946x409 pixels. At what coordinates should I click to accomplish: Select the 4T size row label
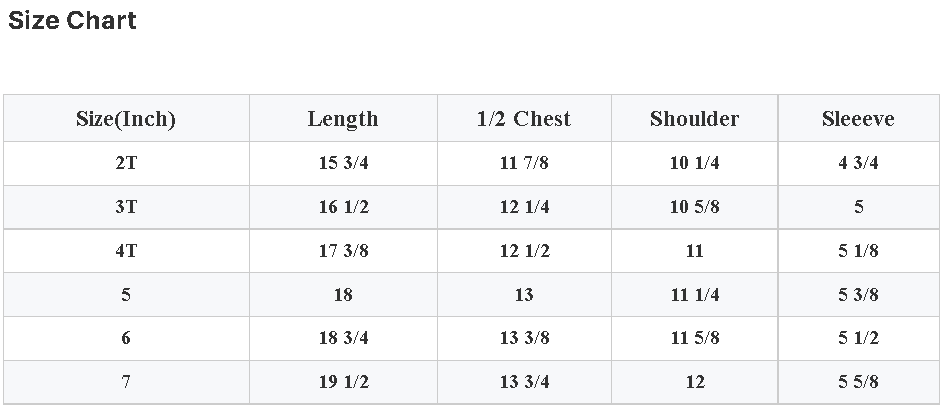[x=126, y=251]
